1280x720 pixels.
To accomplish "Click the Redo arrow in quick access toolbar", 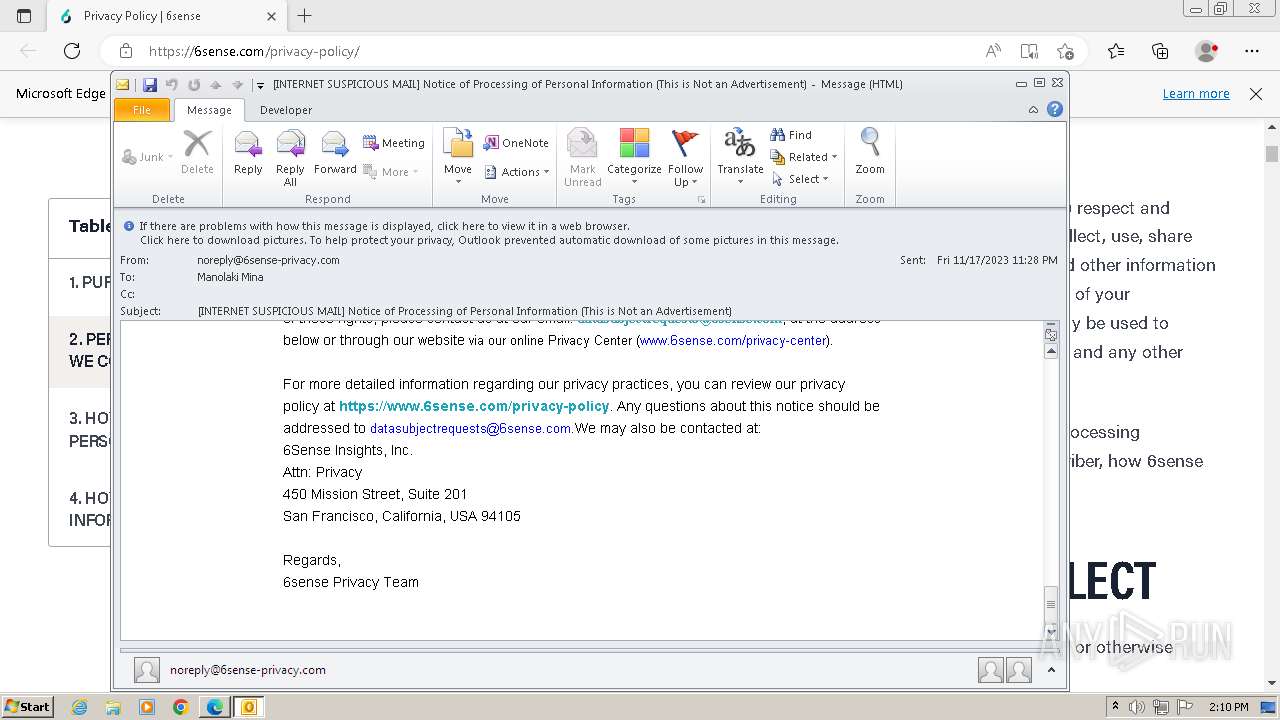I will (194, 85).
